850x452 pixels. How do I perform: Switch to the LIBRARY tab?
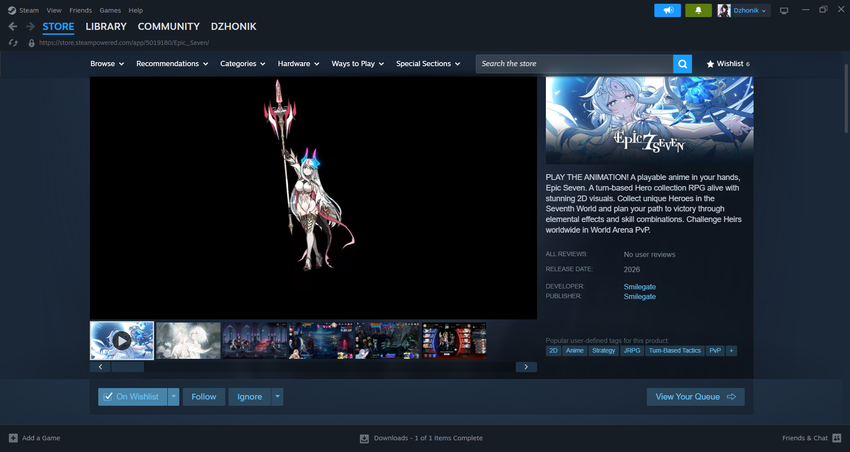tap(106, 27)
